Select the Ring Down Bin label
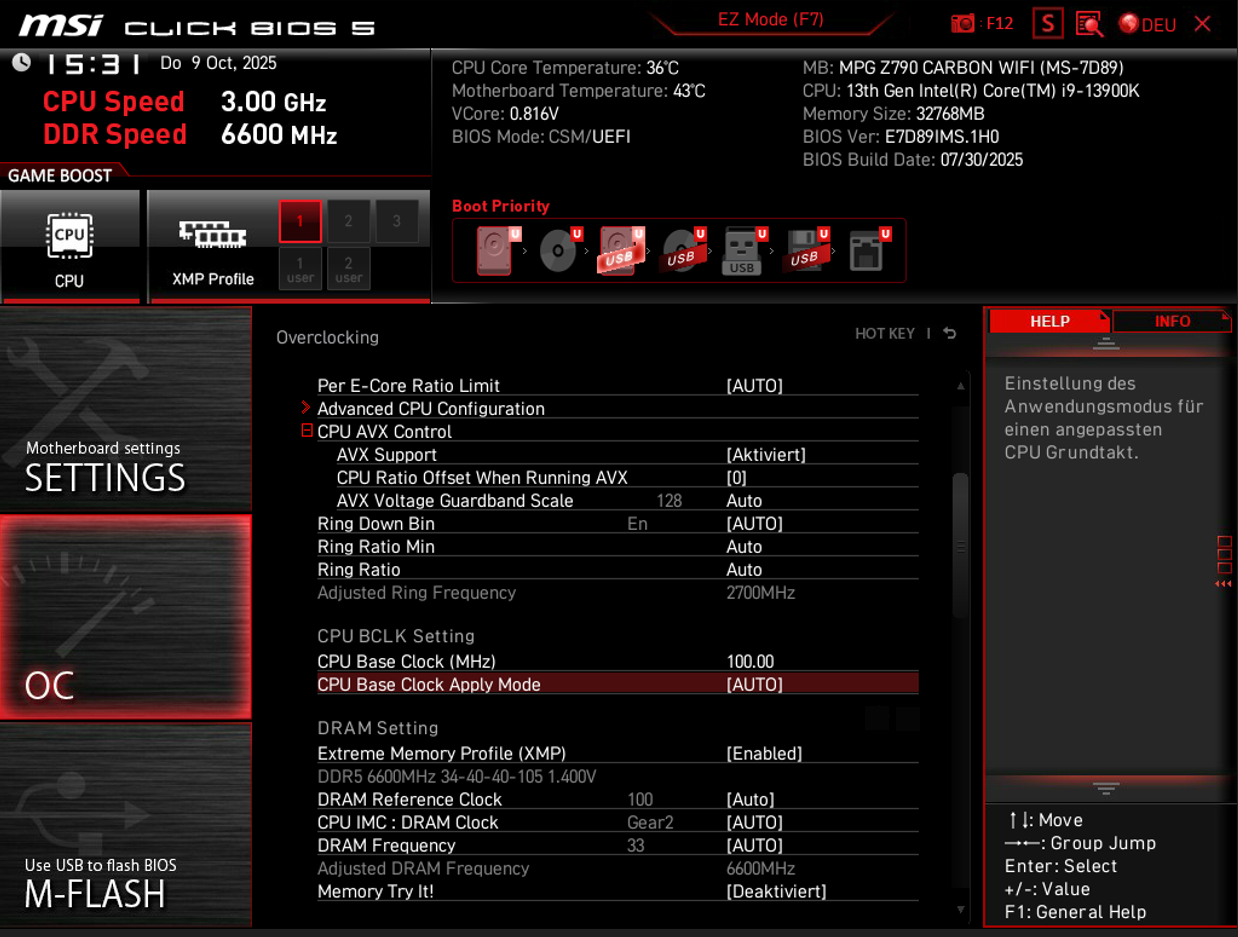Screen dimensions: 1238x937 pos(376,524)
